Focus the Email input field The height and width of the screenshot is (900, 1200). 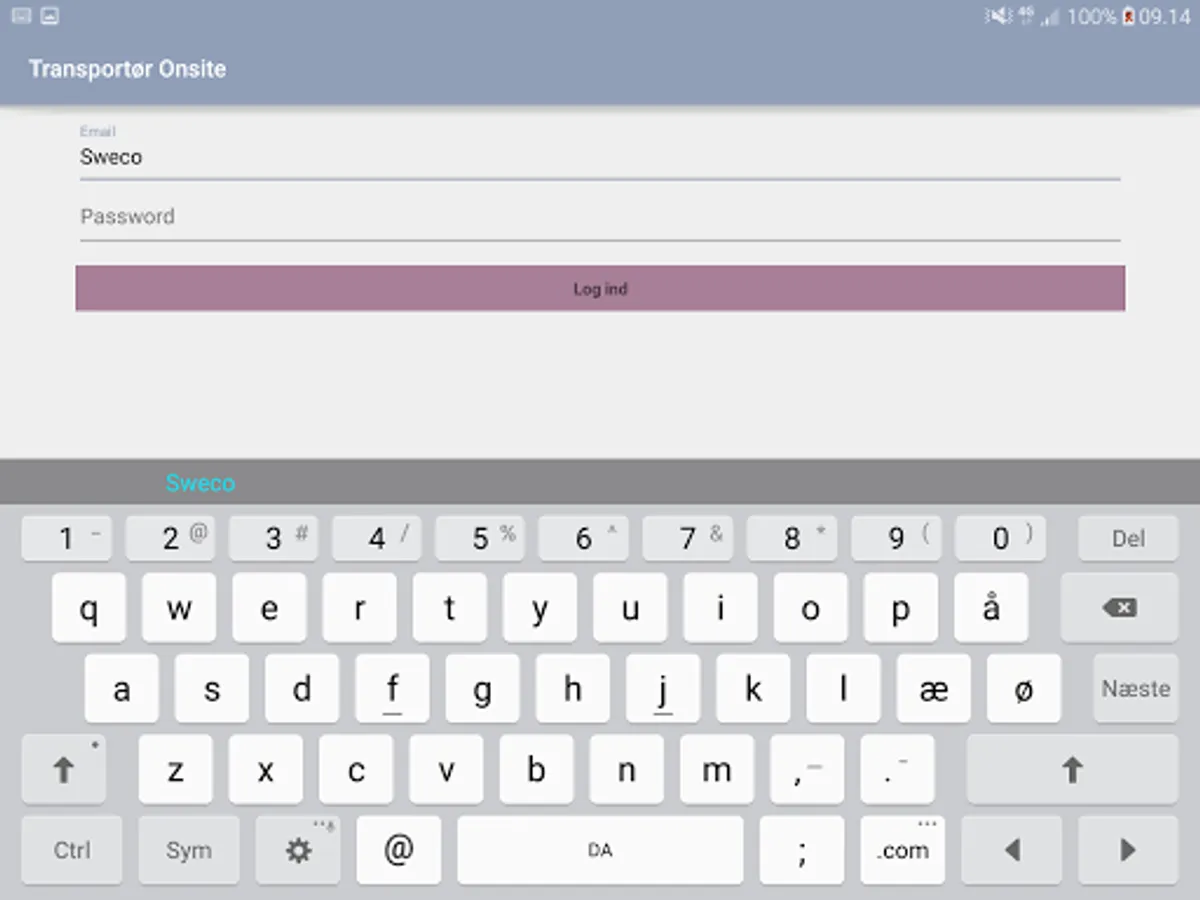point(600,156)
